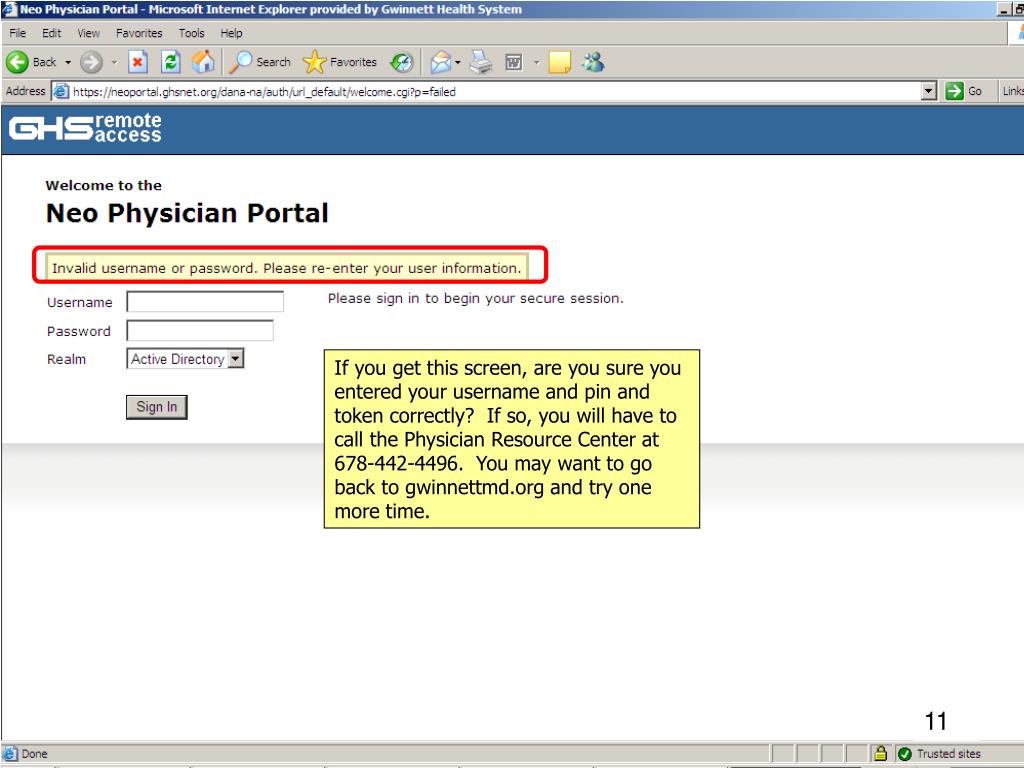Open the Mail icon dropdown arrow
Screen dimensions: 1024x768
(458, 63)
